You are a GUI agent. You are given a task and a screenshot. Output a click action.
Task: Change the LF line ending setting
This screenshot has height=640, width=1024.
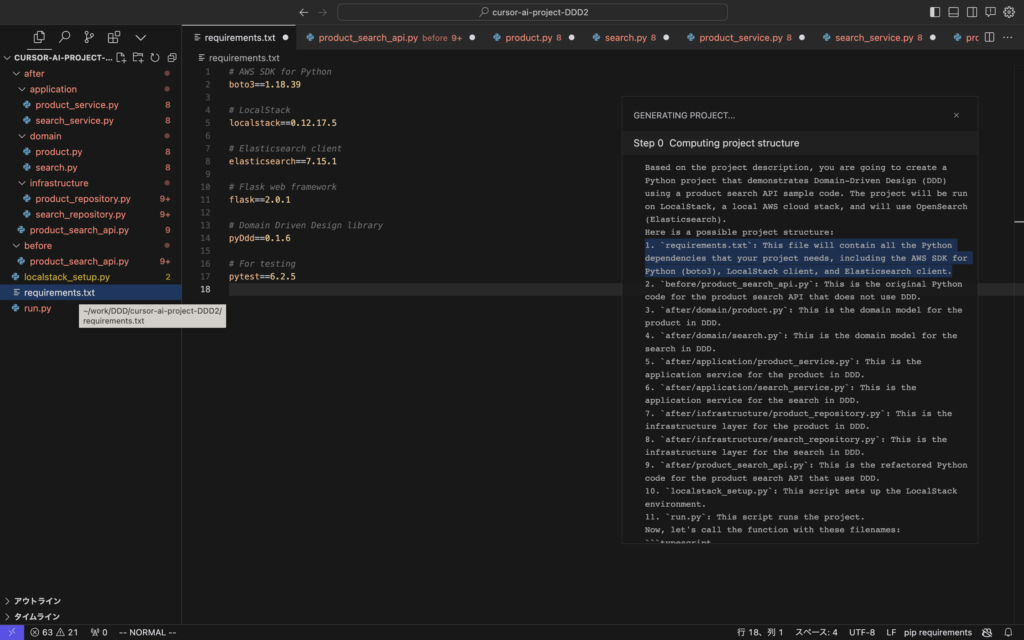[x=891, y=632]
